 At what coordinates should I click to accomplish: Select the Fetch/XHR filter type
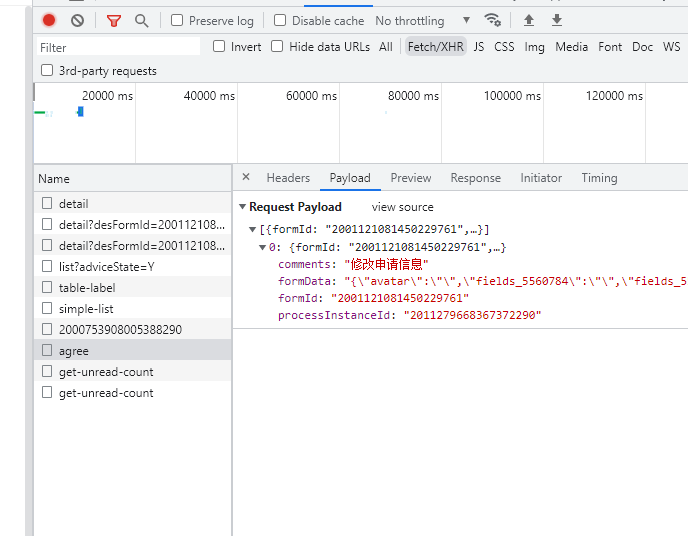pyautogui.click(x=435, y=47)
